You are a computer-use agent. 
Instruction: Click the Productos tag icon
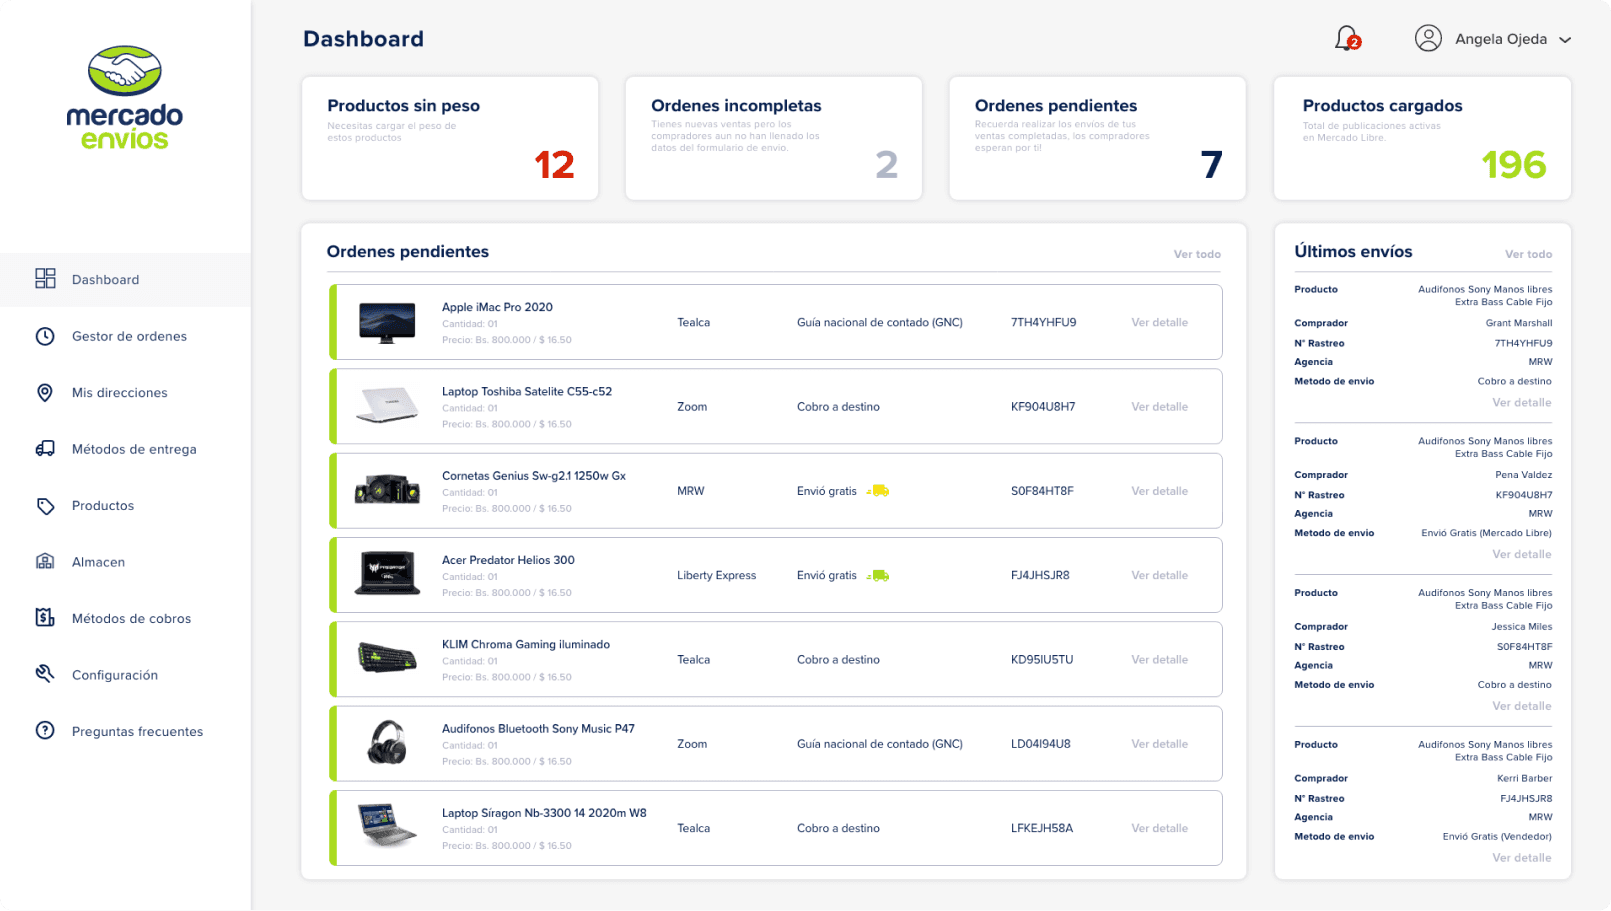click(45, 506)
